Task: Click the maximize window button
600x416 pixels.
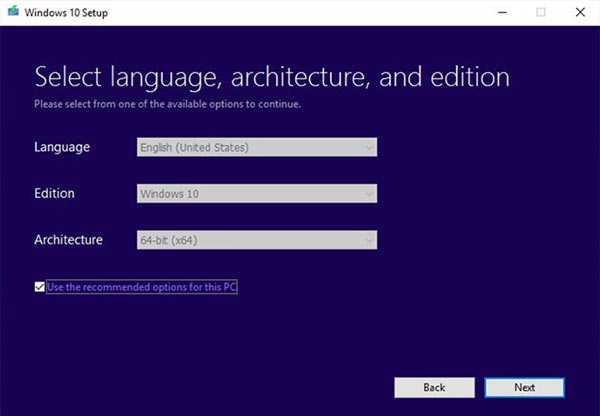Action: click(541, 12)
